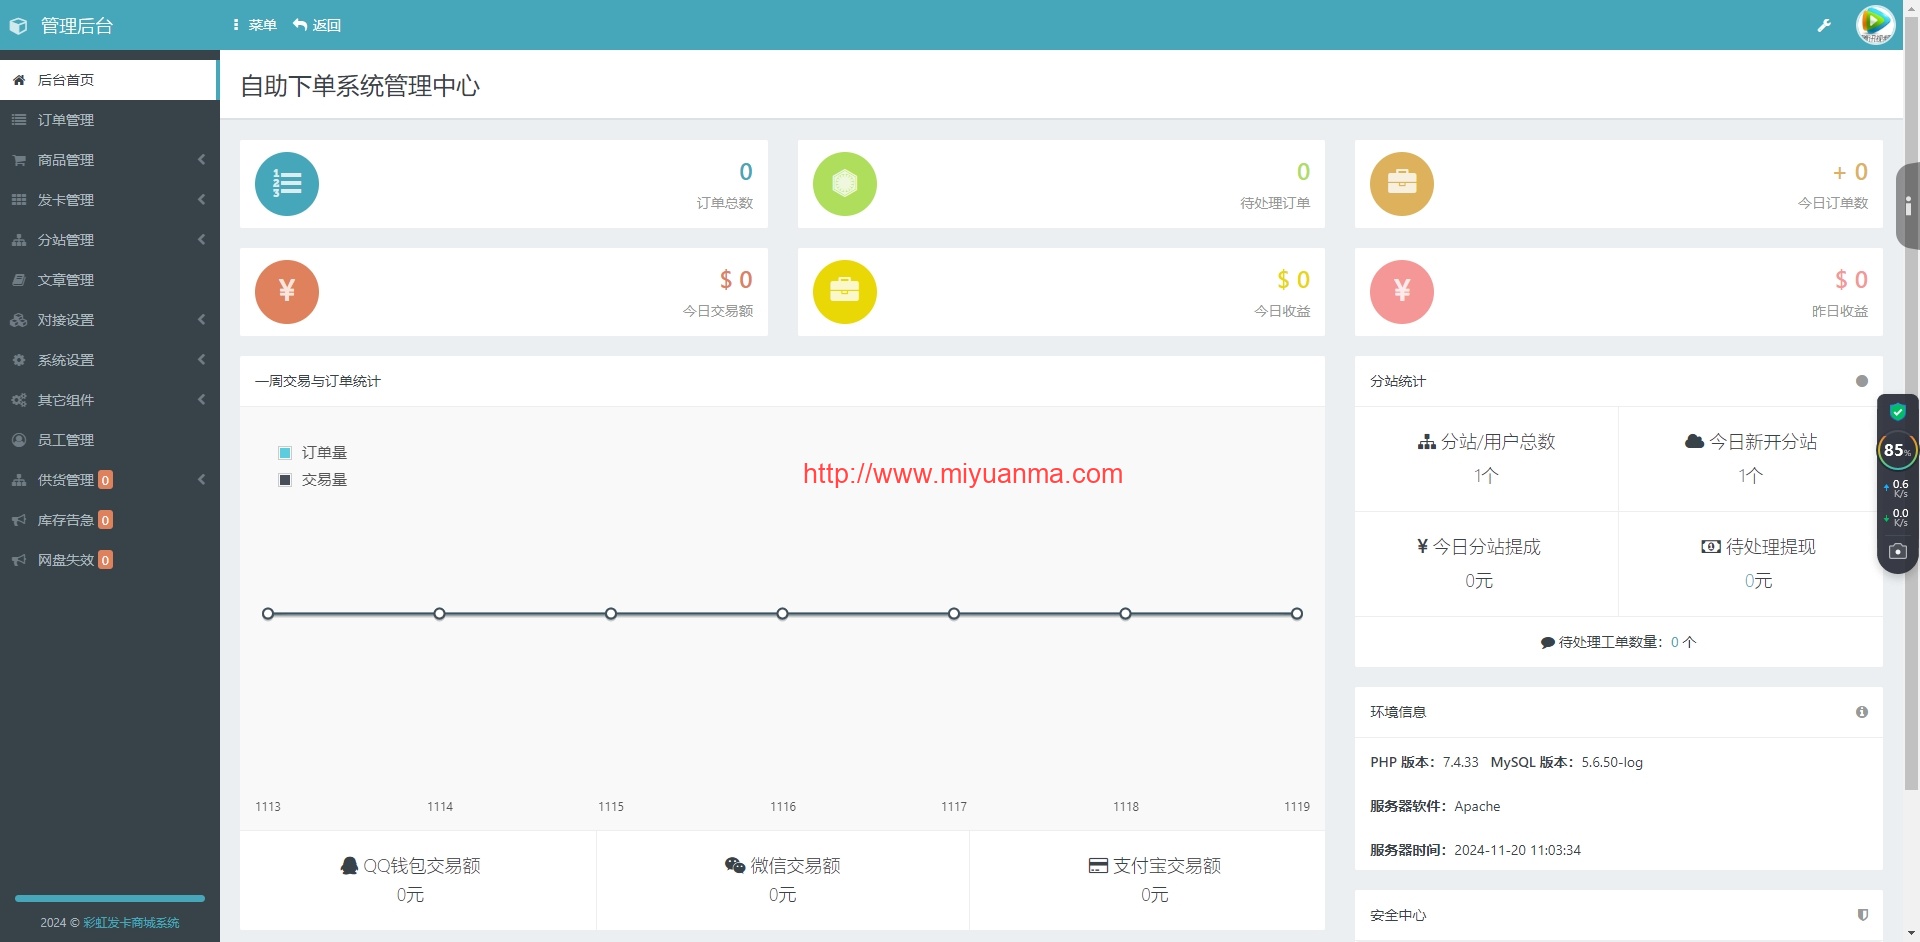
Task: Open 员工管理 in the sidebar
Action: pyautogui.click(x=109, y=440)
